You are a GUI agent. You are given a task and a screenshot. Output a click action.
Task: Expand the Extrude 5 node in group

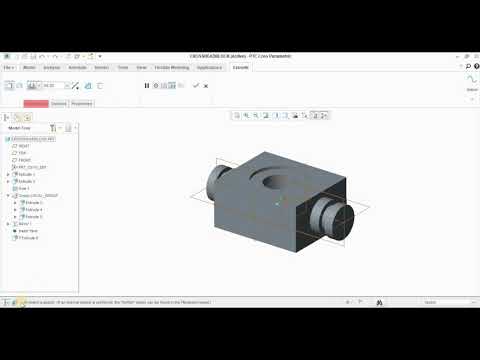coord(15,217)
